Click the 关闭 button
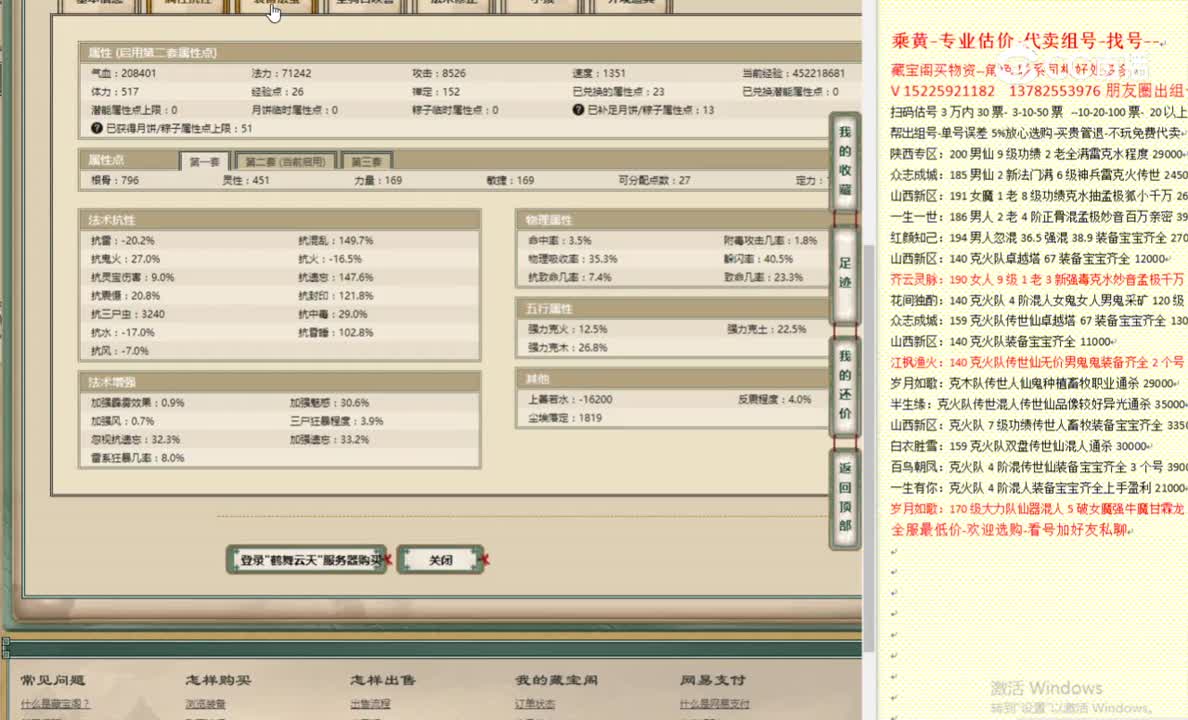1188x720 pixels. (x=440, y=560)
